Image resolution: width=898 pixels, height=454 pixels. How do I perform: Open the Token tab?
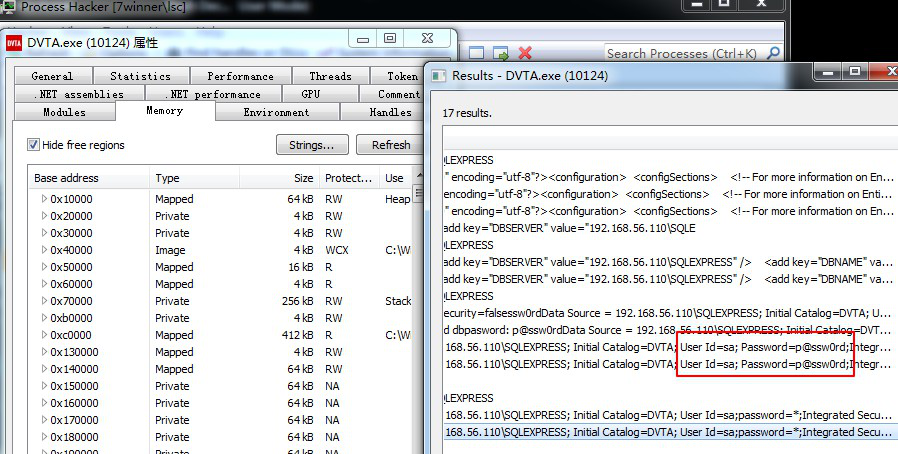click(399, 76)
